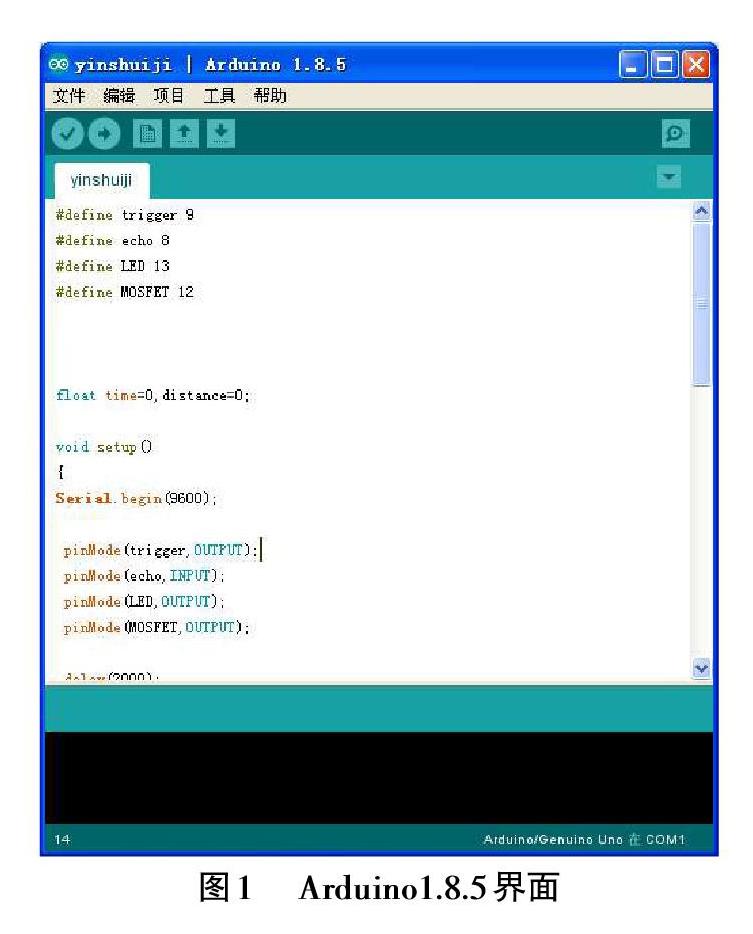
Task: Click the '#define MOSFET 12' line
Action: click(x=125, y=292)
